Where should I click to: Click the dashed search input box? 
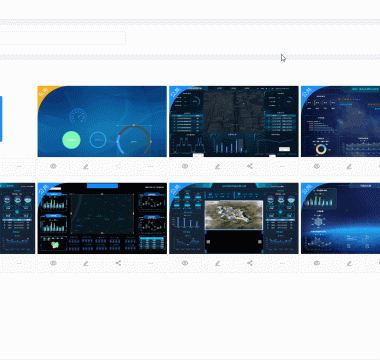point(63,38)
